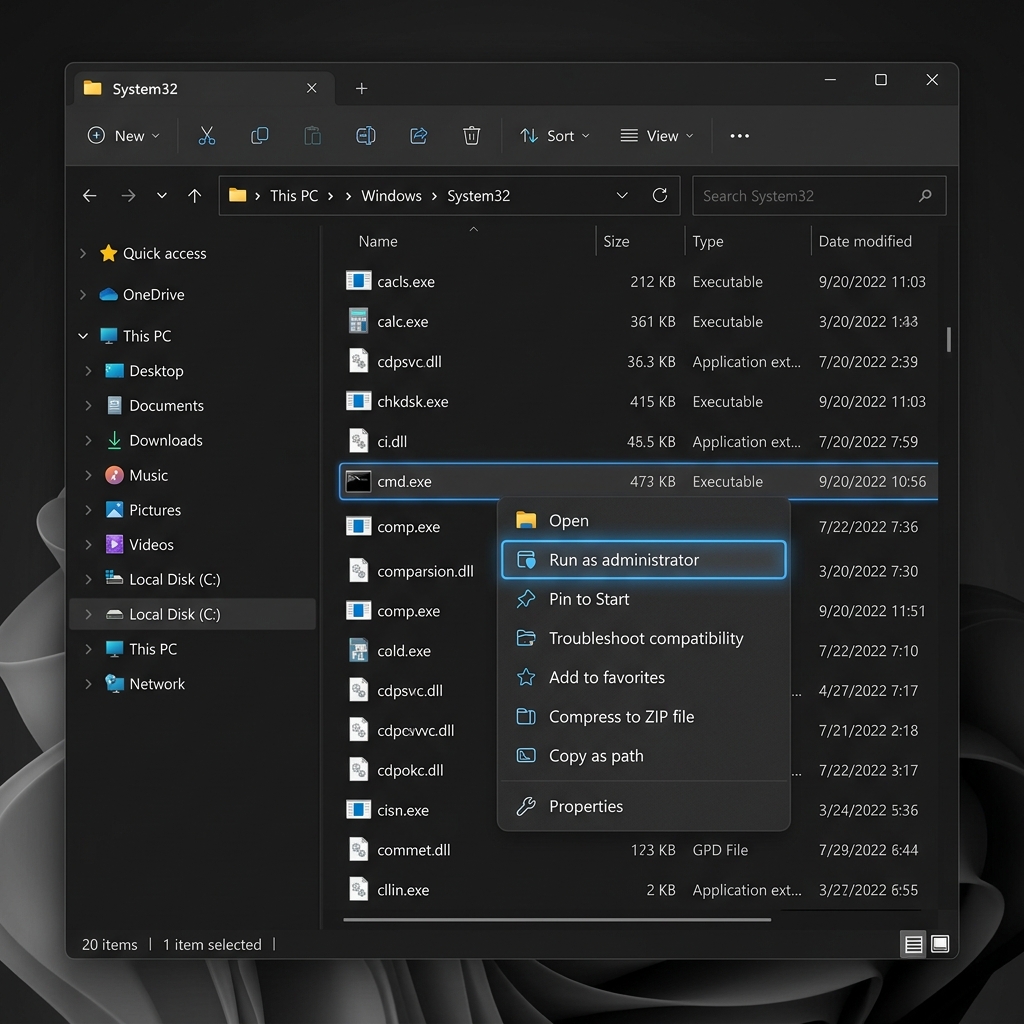Image resolution: width=1024 pixels, height=1024 pixels.
Task: Click in the Search System32 field
Action: (819, 195)
